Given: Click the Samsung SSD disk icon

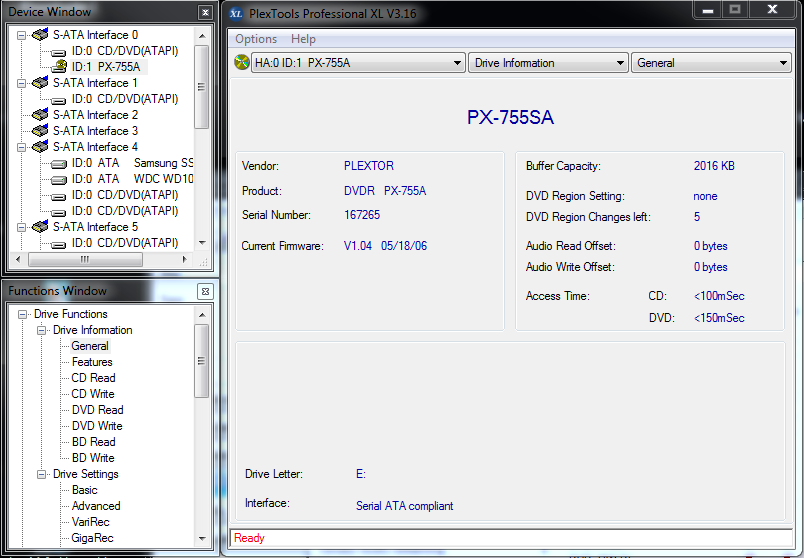Looking at the screenshot, I should (x=59, y=164).
